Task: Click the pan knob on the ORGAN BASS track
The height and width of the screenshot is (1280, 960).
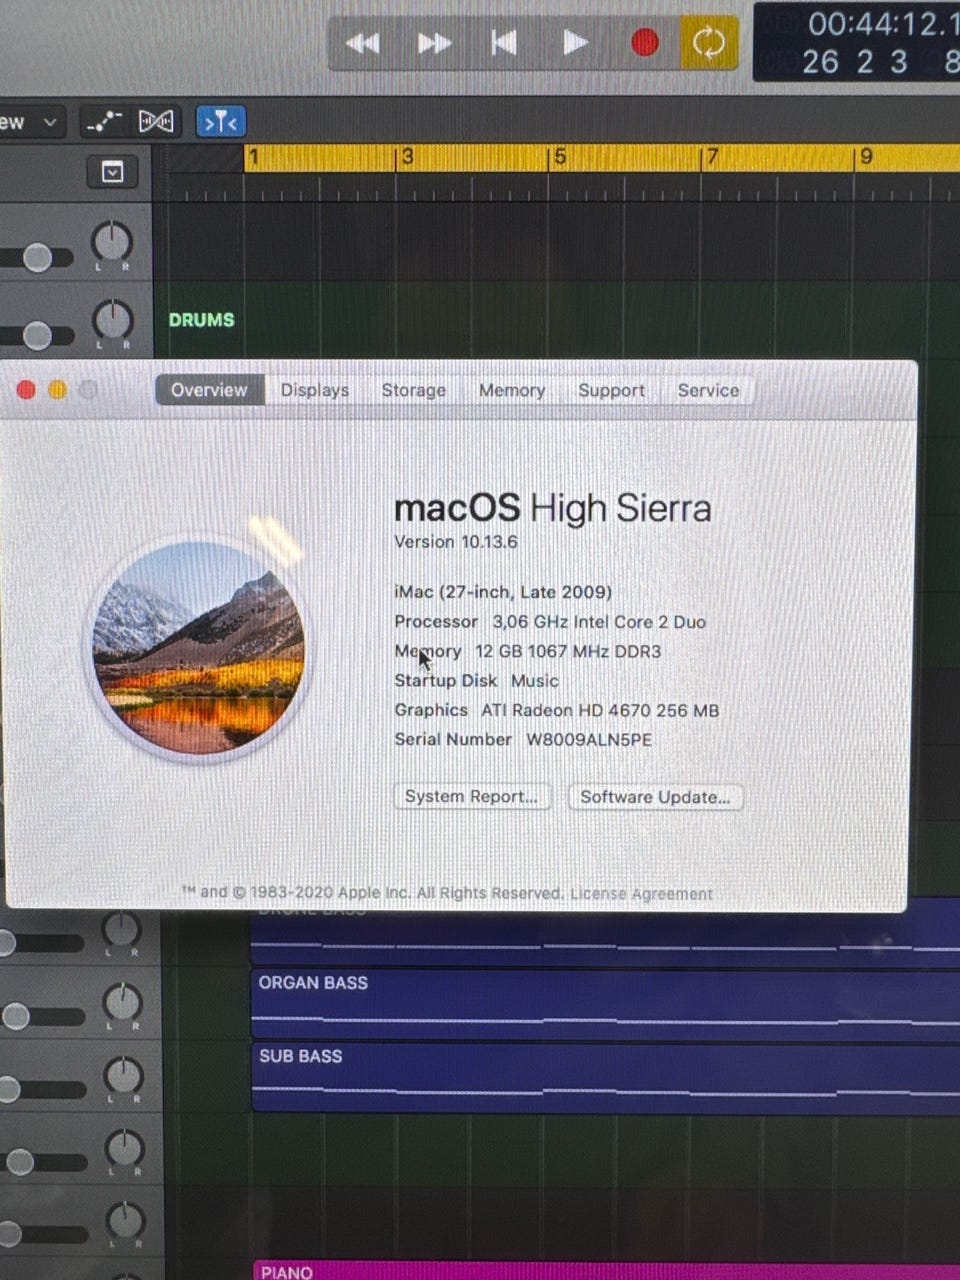Action: pyautogui.click(x=122, y=1002)
